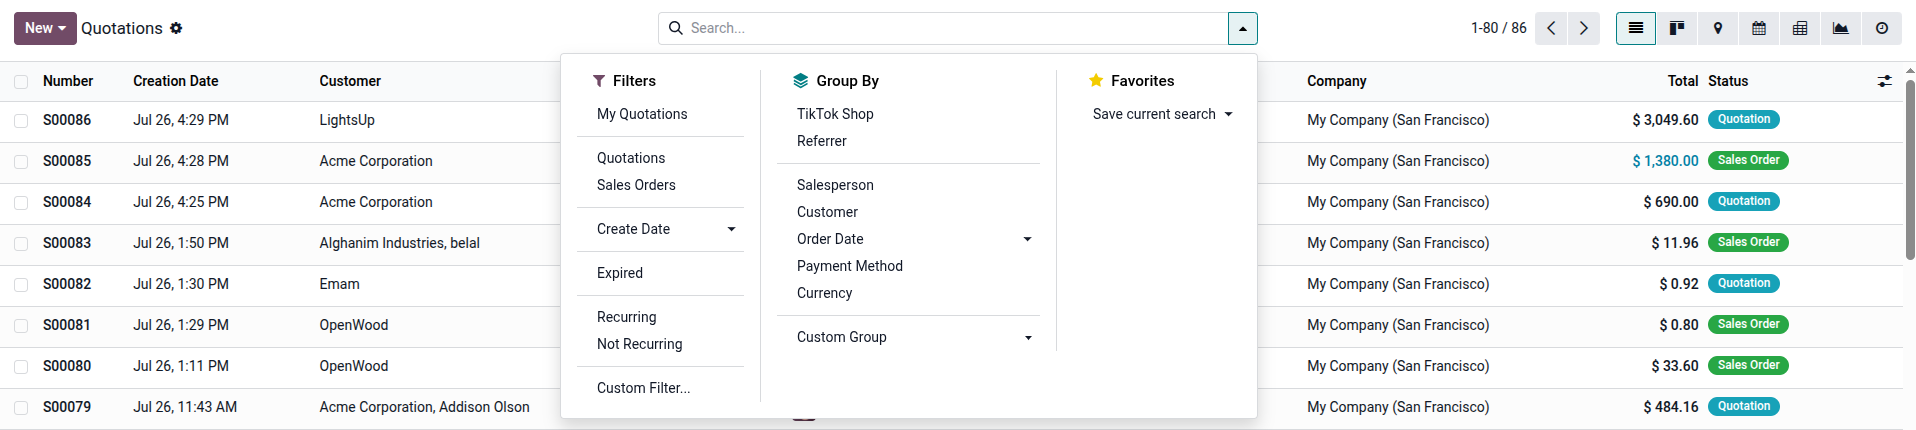Apply the Not Recurring filter
The width and height of the screenshot is (1916, 430).
coord(640,344)
